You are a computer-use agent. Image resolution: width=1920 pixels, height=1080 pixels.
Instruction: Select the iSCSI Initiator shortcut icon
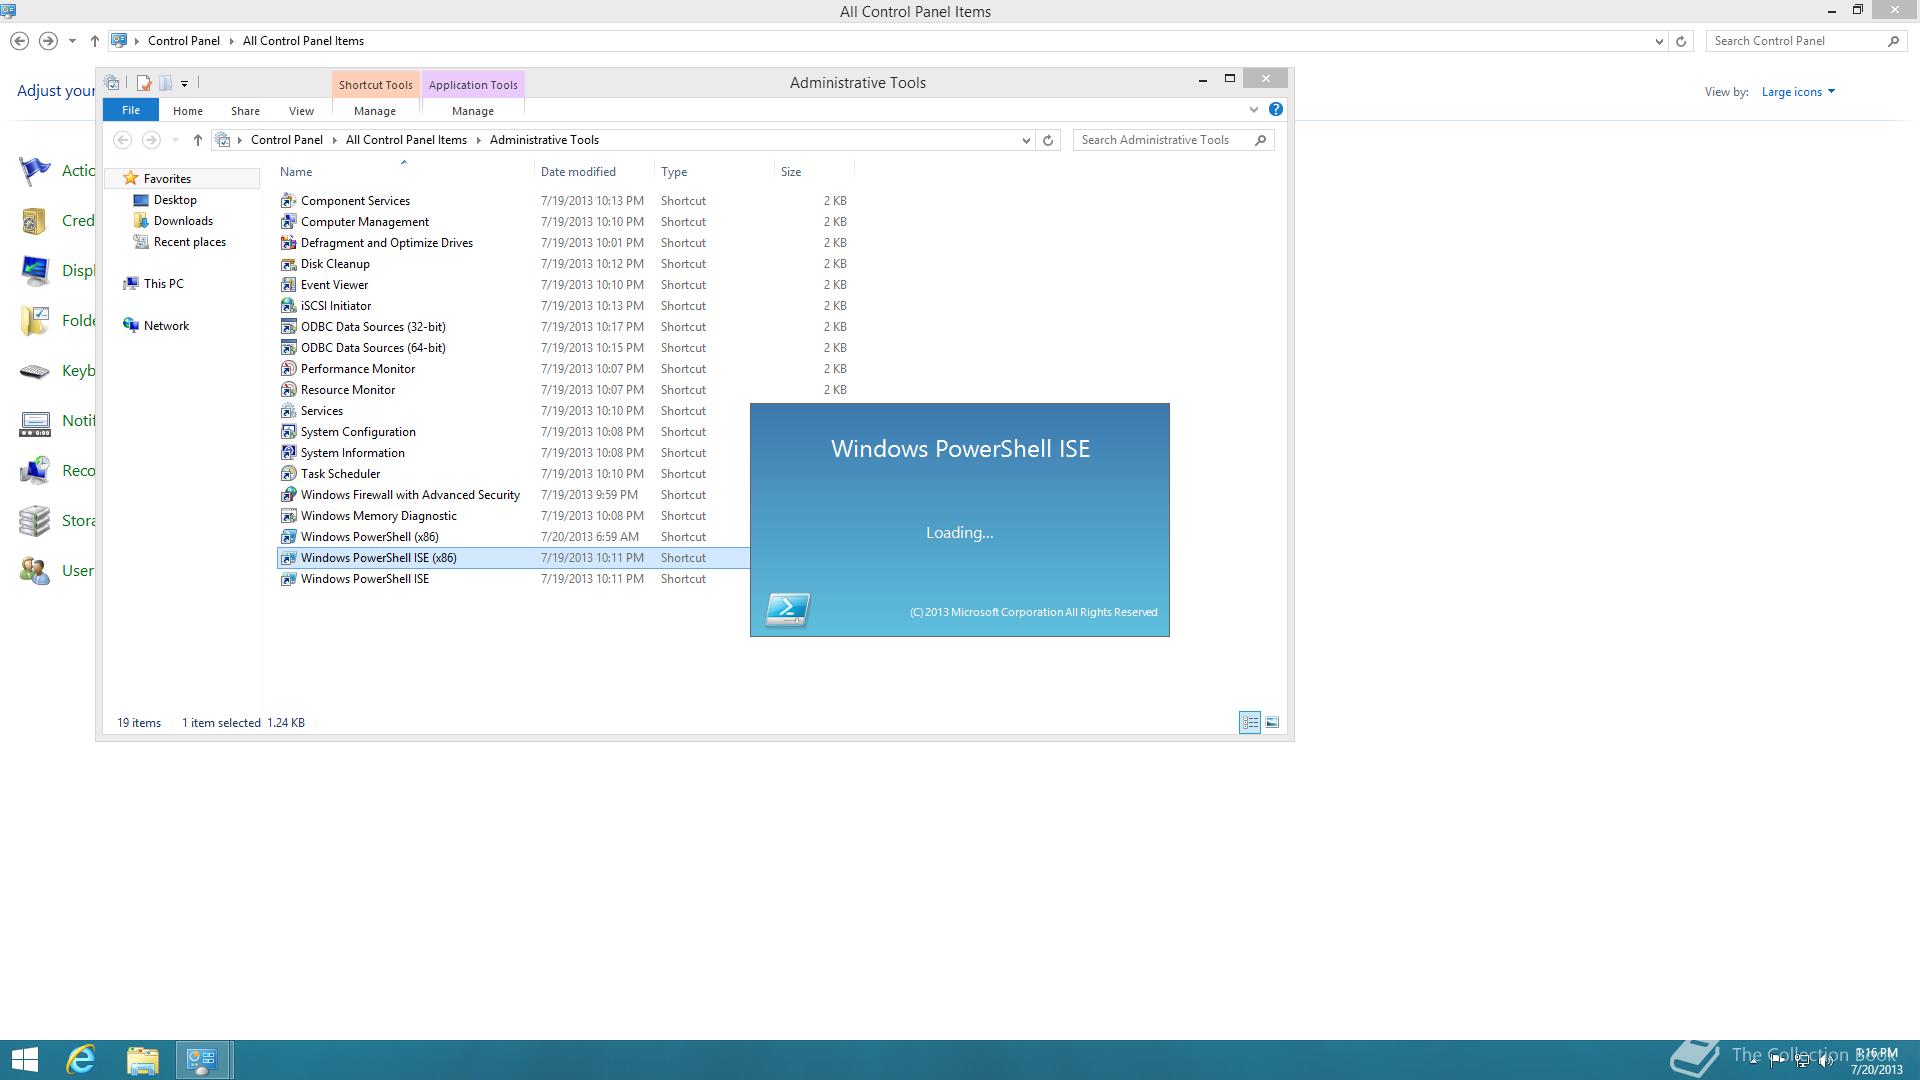coord(289,306)
